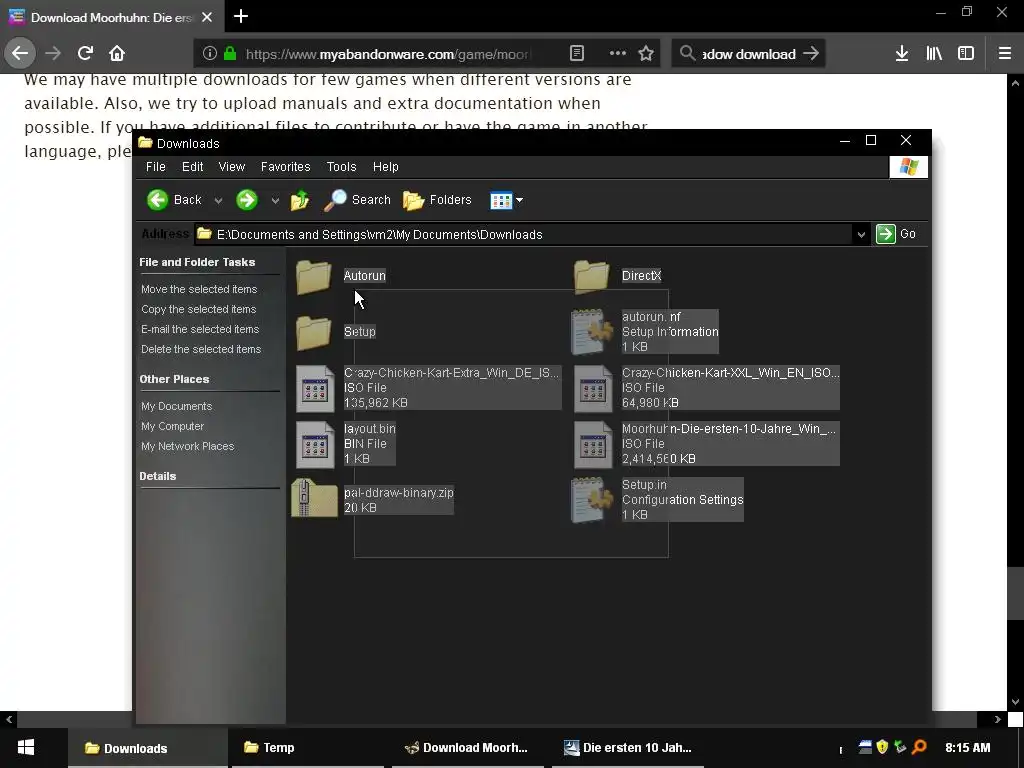Close the Download Moorhuhn browser tab

207,18
